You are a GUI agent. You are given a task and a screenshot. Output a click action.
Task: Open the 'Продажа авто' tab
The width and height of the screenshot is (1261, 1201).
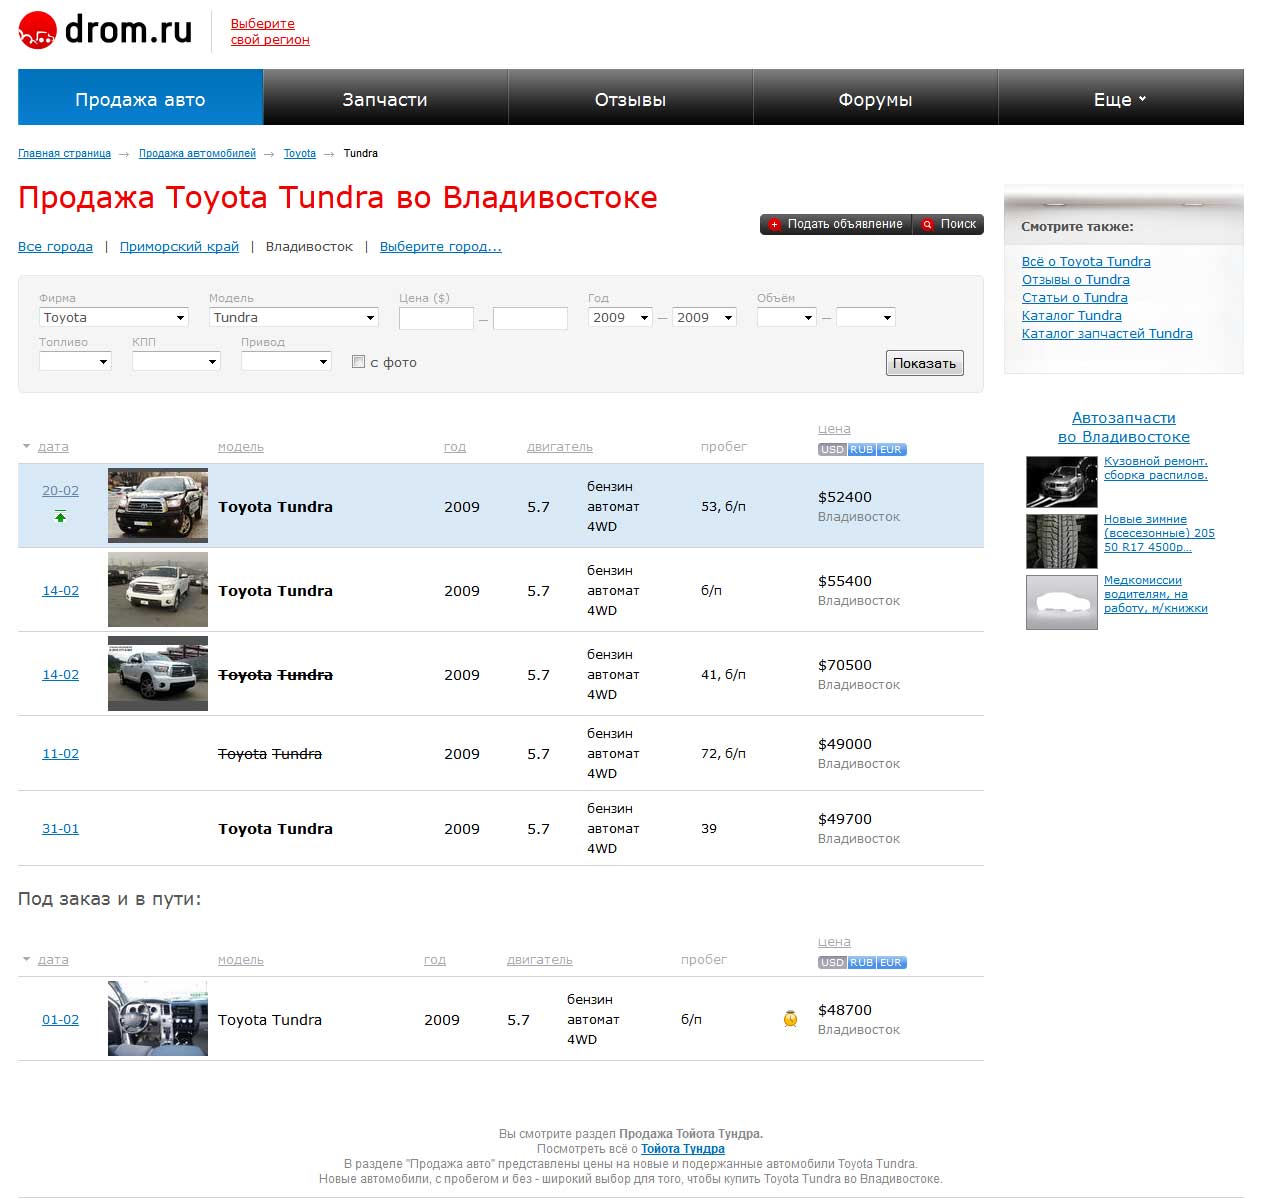click(140, 98)
